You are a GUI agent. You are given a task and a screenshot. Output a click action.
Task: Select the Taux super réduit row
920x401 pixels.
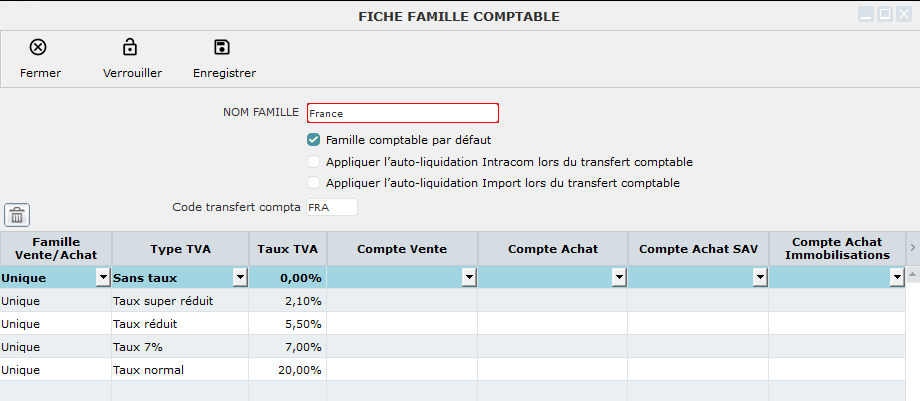178,301
